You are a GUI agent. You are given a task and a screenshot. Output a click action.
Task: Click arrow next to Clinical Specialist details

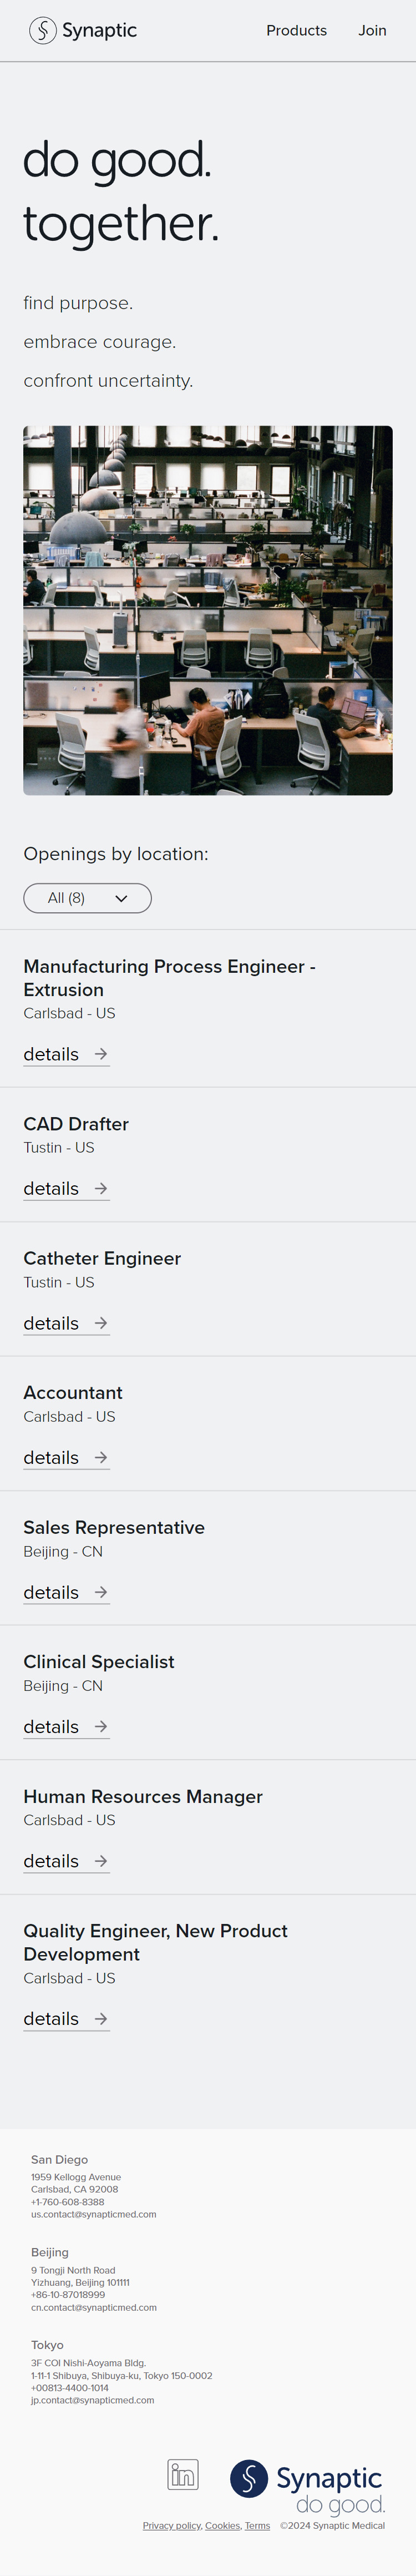(x=101, y=1726)
